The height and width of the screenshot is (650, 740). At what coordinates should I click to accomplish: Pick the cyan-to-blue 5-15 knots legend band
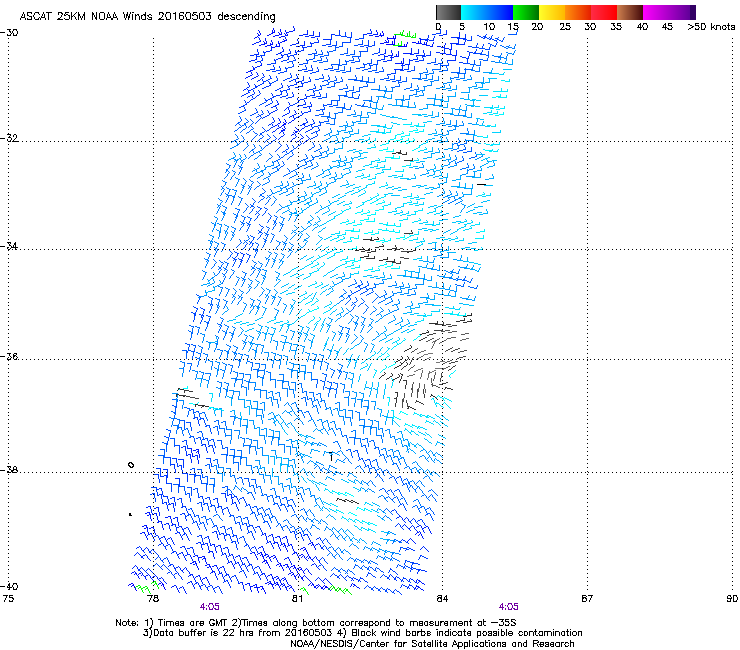coord(487,12)
